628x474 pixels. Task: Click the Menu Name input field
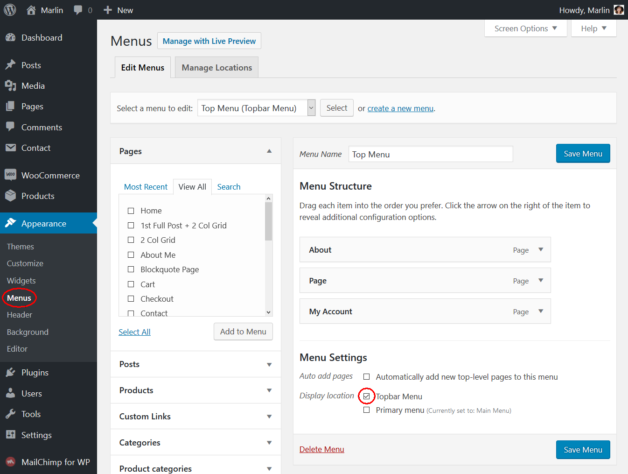[431, 154]
